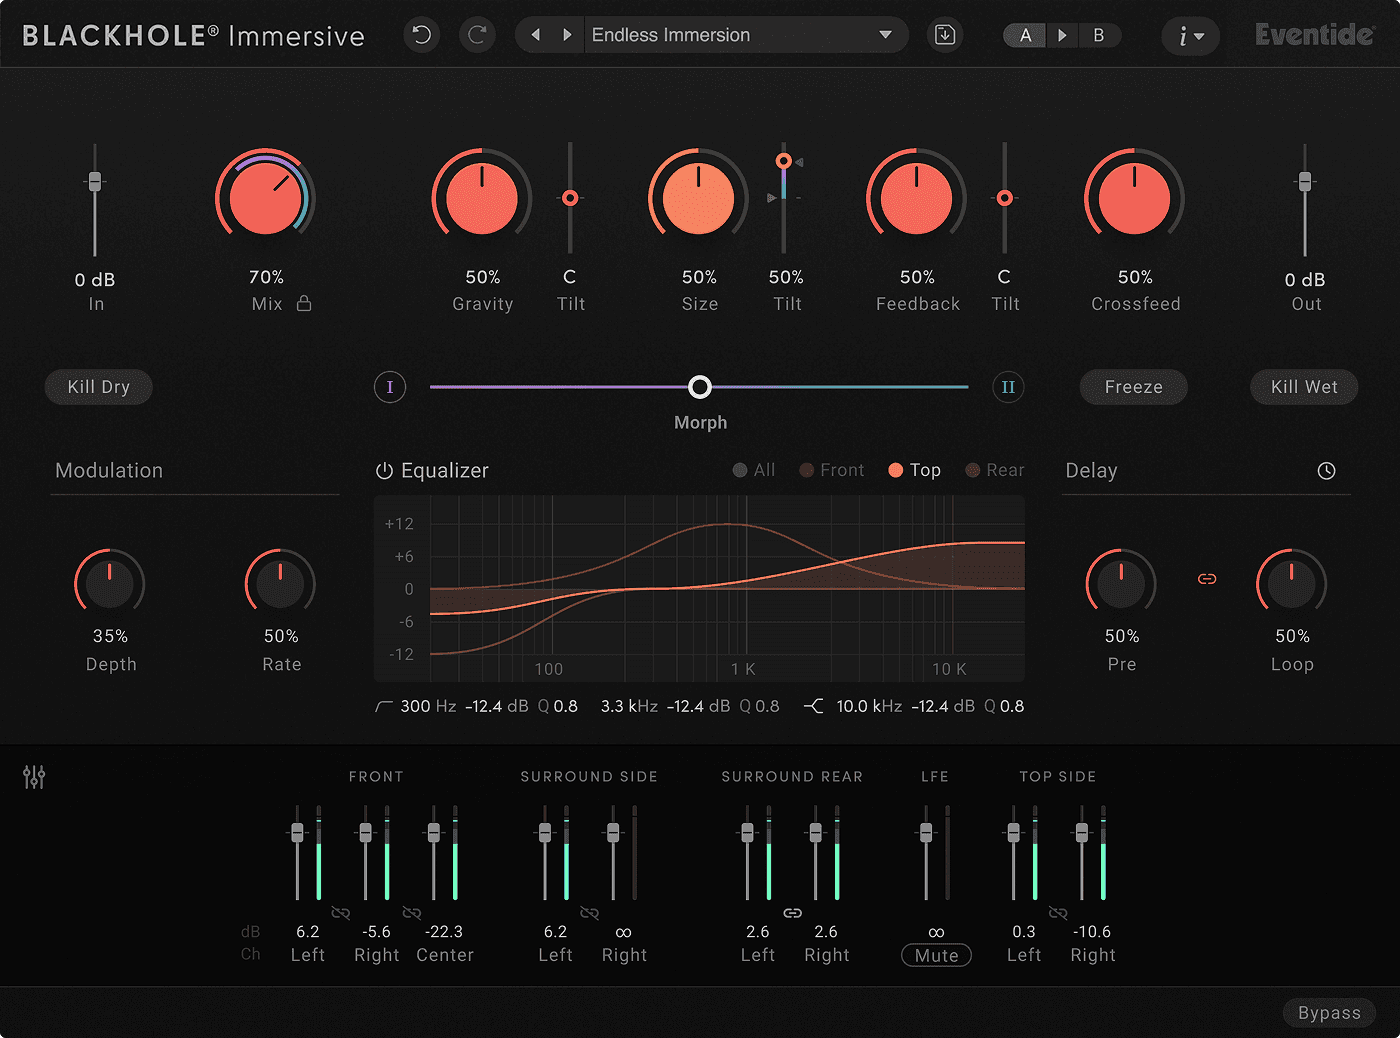Image resolution: width=1400 pixels, height=1038 pixels.
Task: Click Delay Loop knob
Action: pyautogui.click(x=1292, y=584)
